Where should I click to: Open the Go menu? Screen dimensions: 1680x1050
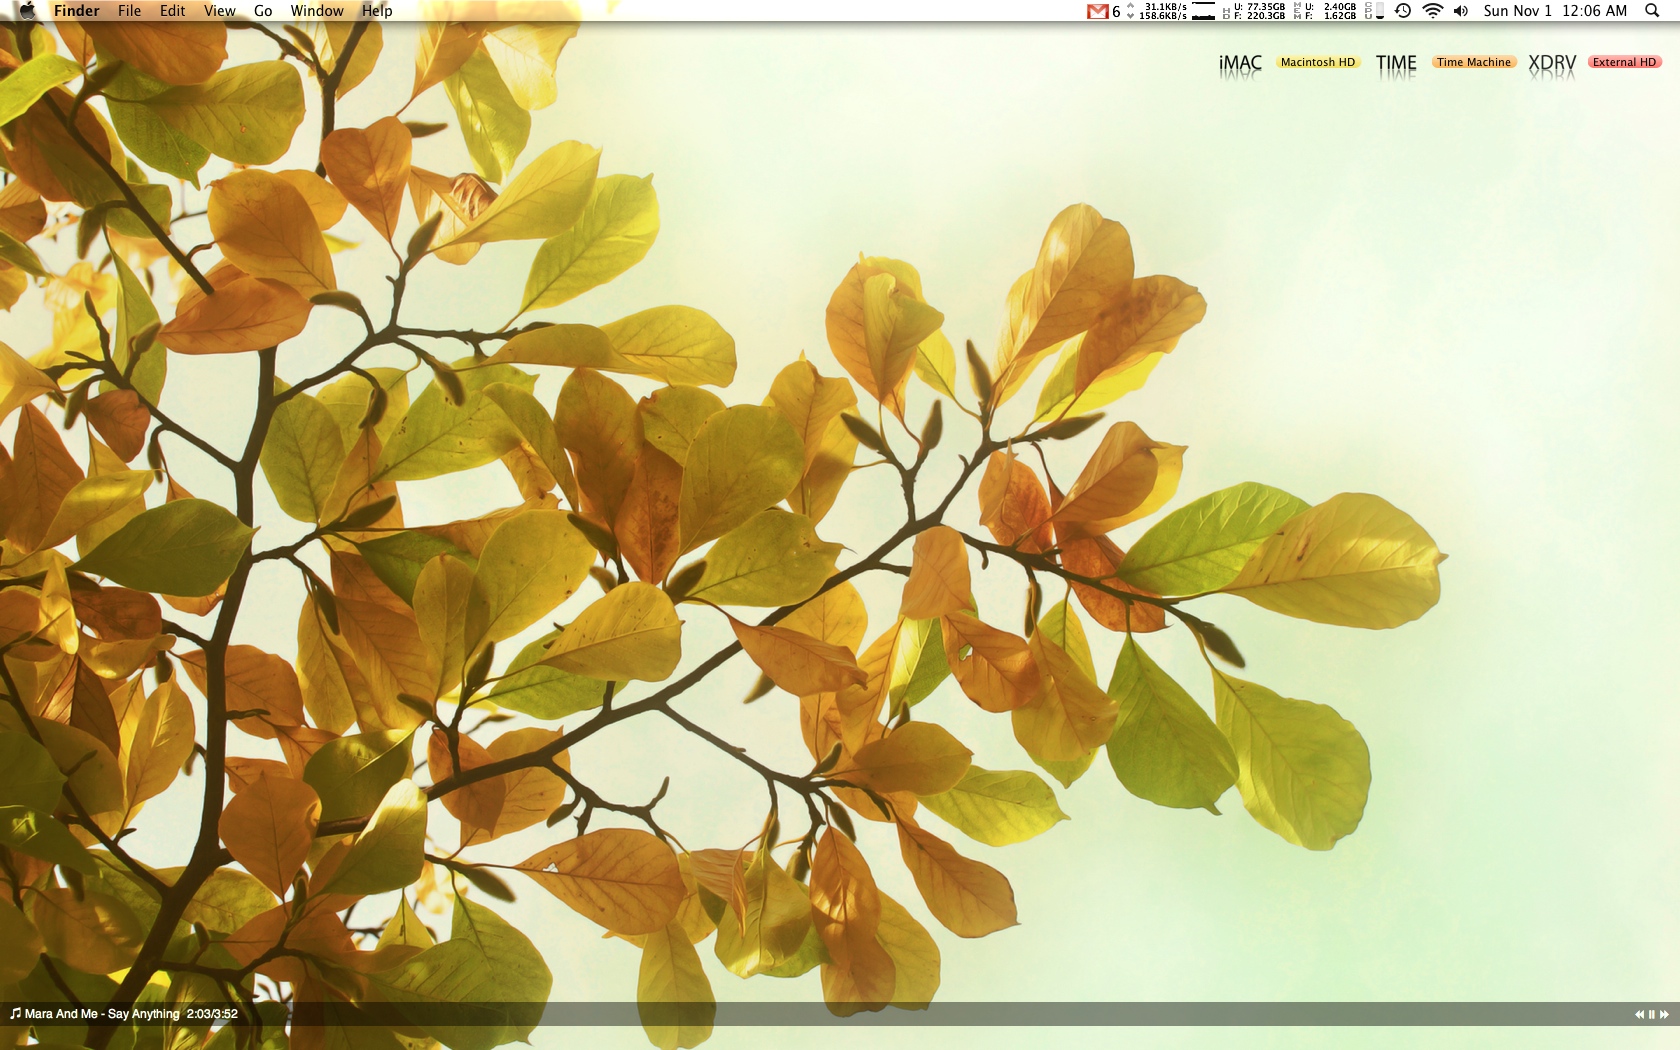click(263, 11)
